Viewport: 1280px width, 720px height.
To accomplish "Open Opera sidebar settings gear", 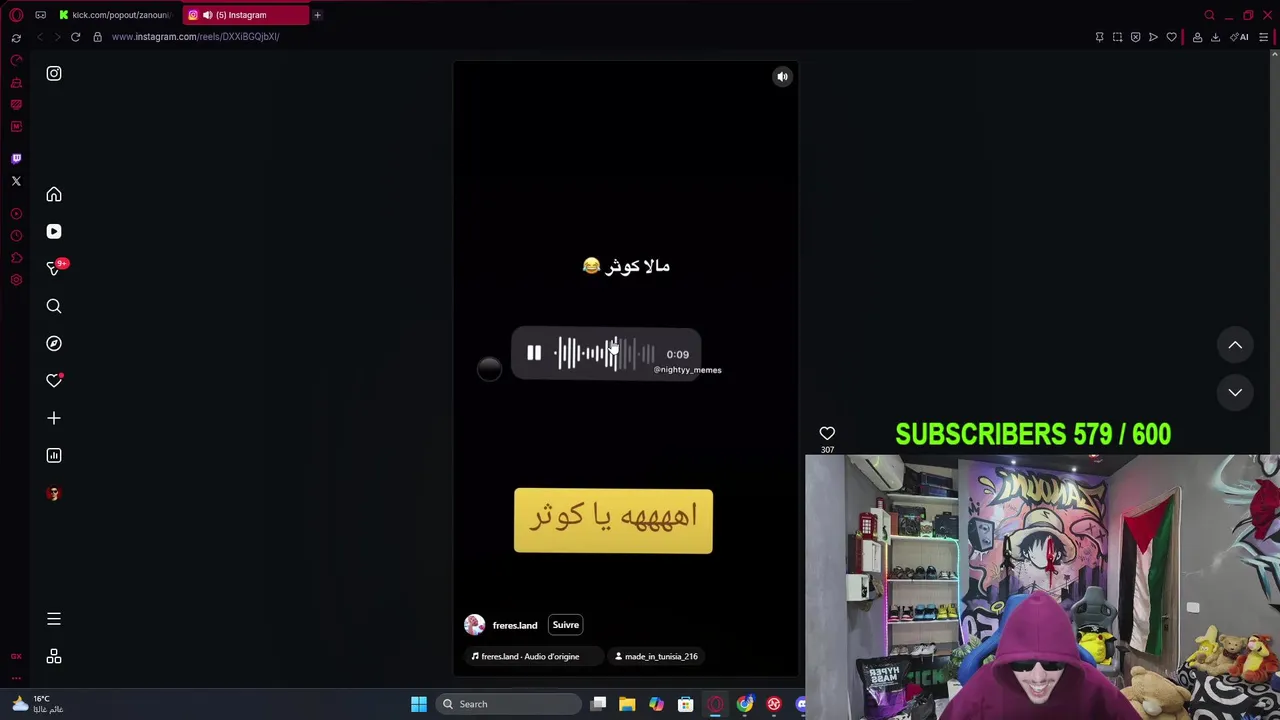I will (16, 280).
